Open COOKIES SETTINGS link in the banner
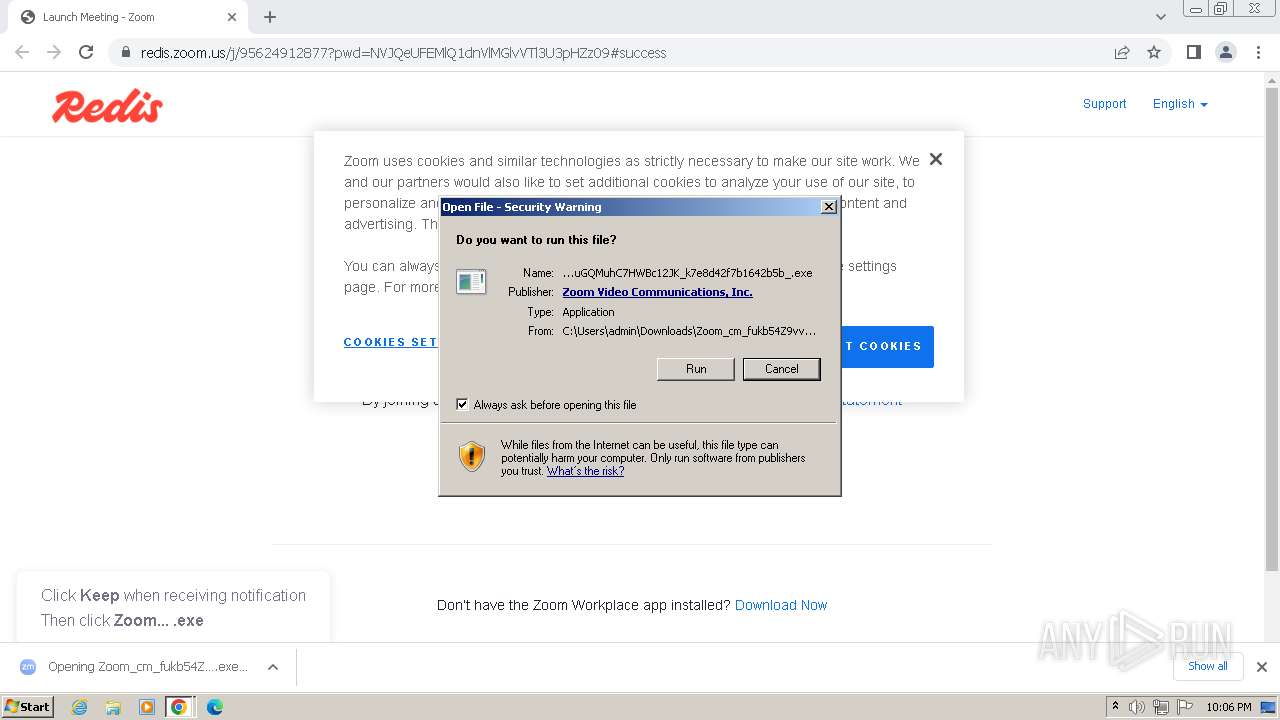Viewport: 1280px width, 720px height. point(391,342)
